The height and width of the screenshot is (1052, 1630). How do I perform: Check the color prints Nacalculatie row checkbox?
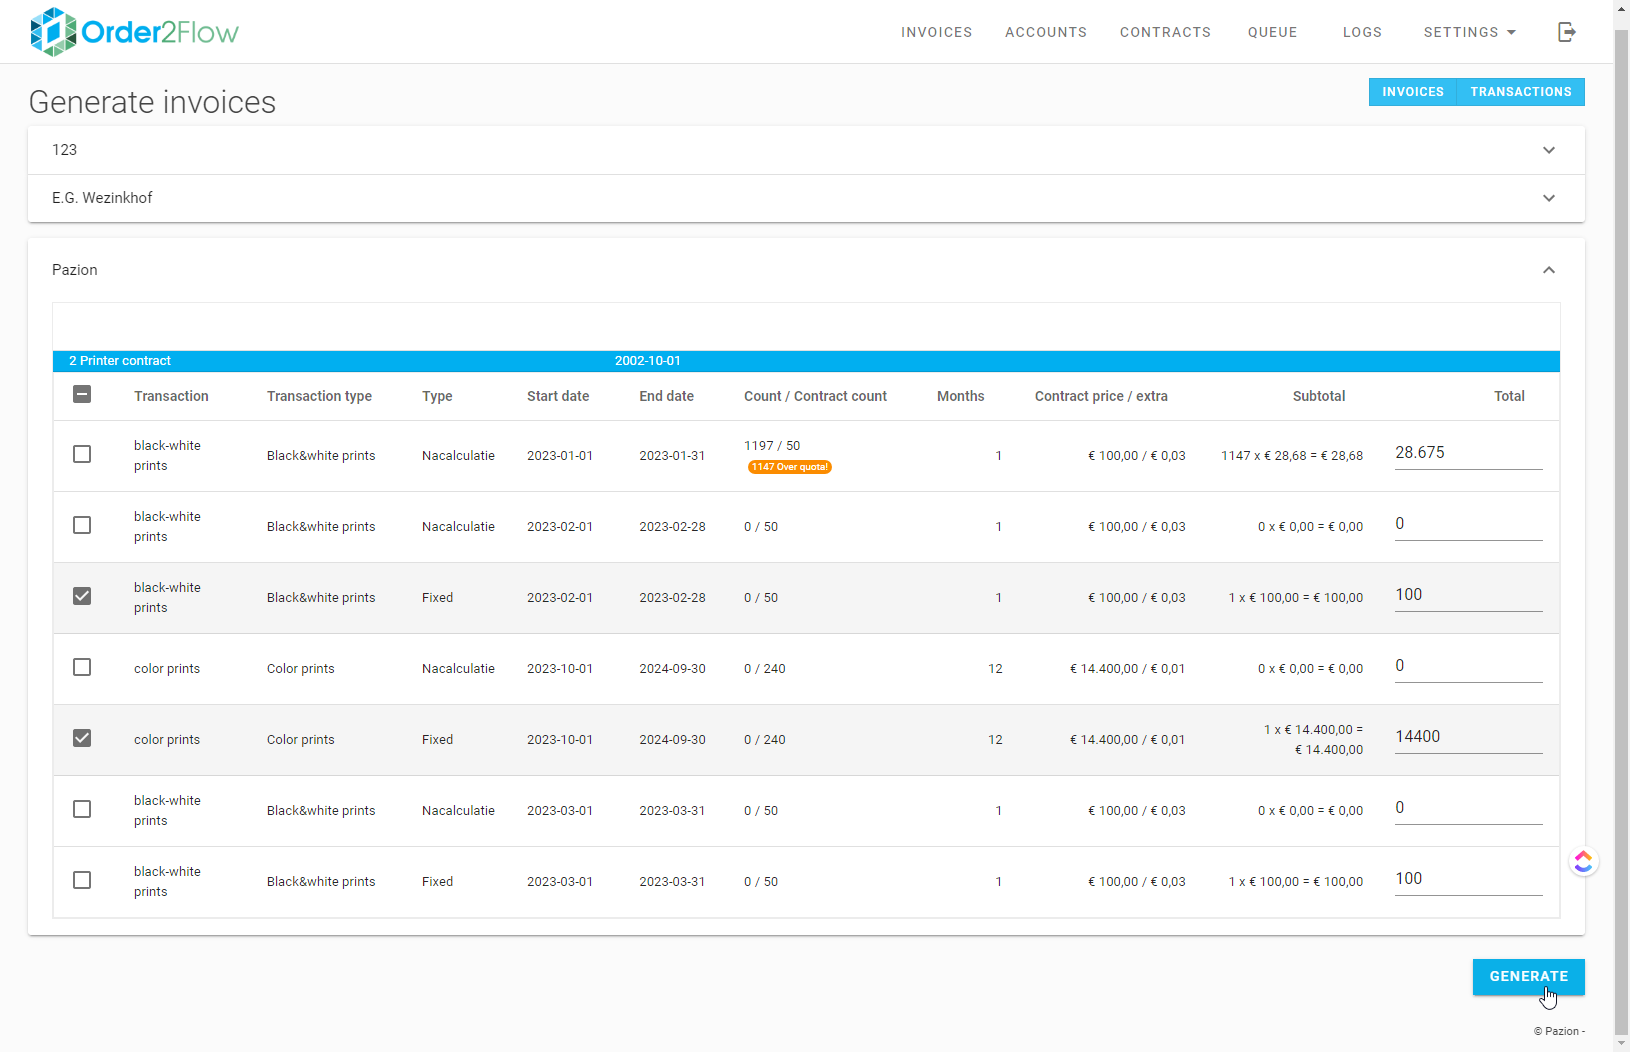pyautogui.click(x=82, y=667)
